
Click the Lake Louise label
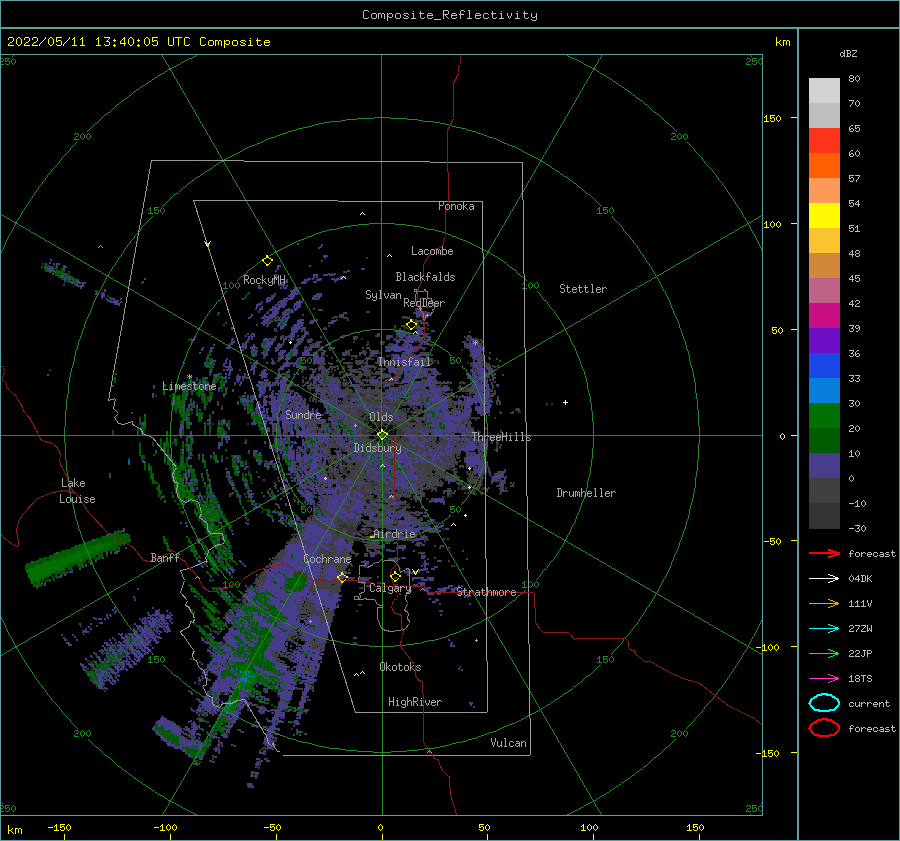(x=77, y=491)
